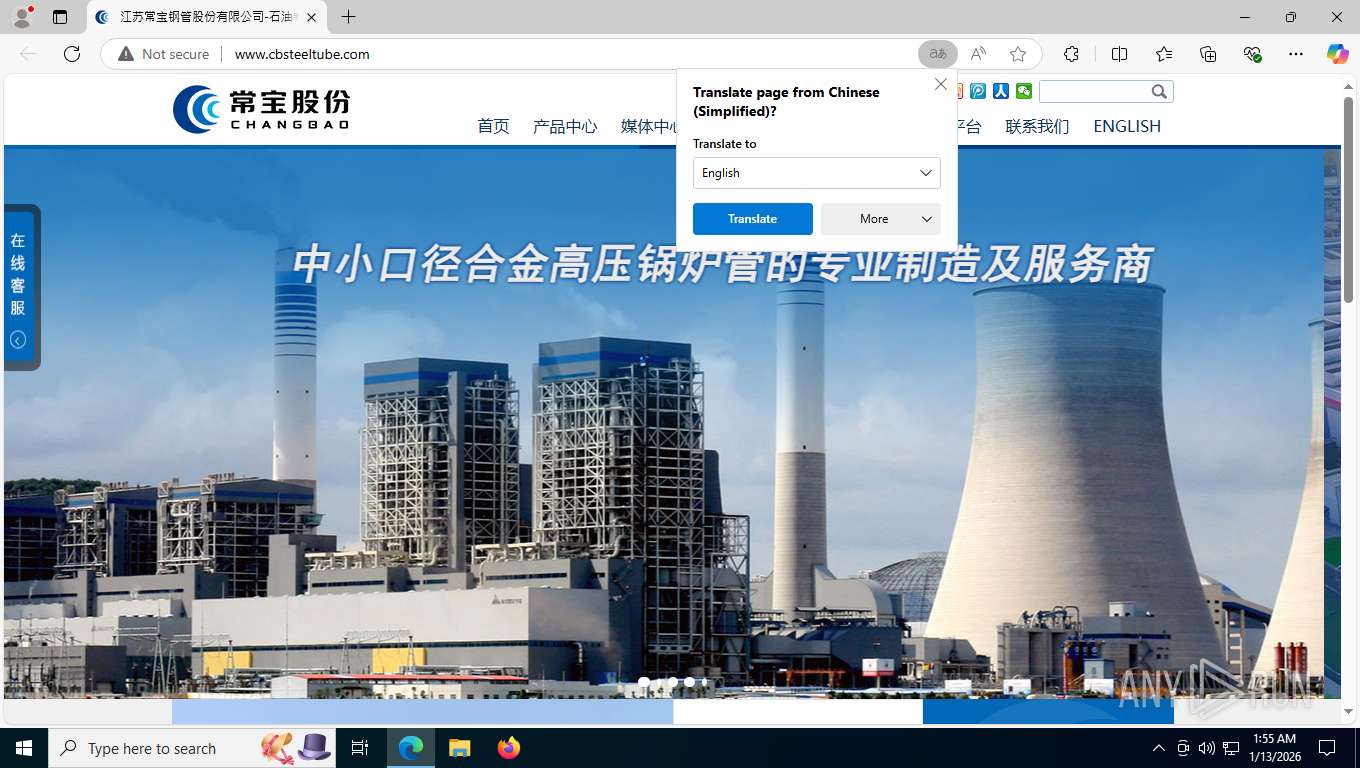This screenshot has height=768, width=1360.
Task: Open the Favorites list icon
Action: (x=1164, y=54)
